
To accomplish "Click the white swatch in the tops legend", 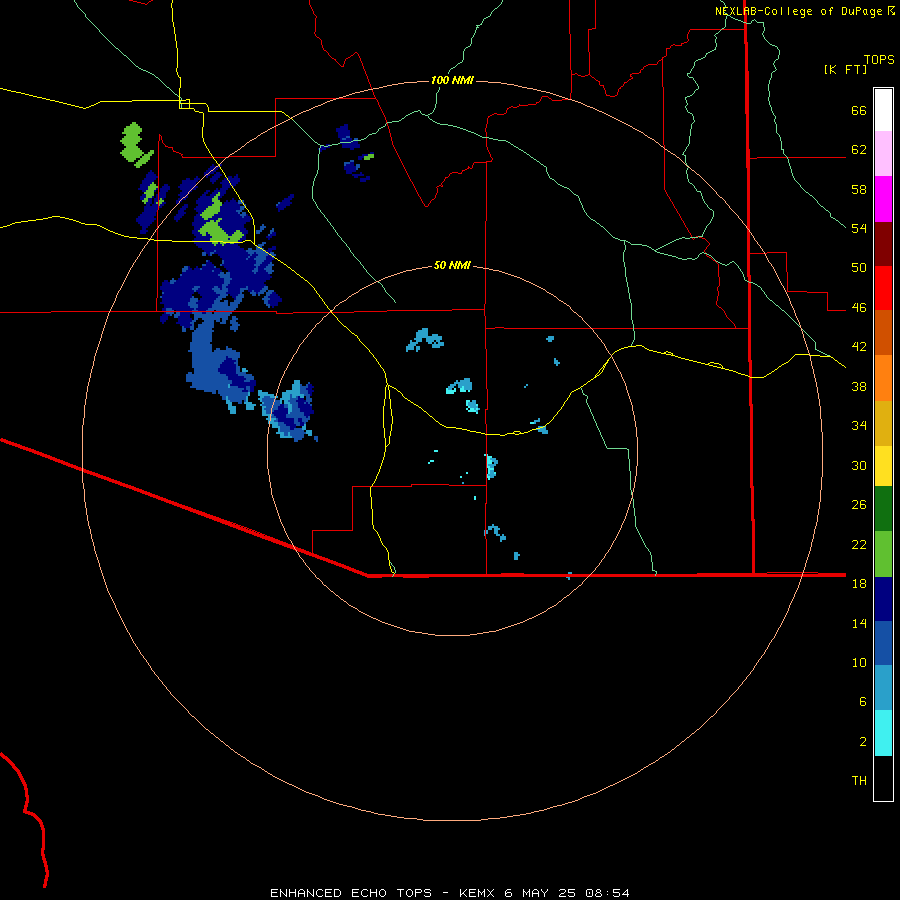I will click(x=883, y=110).
